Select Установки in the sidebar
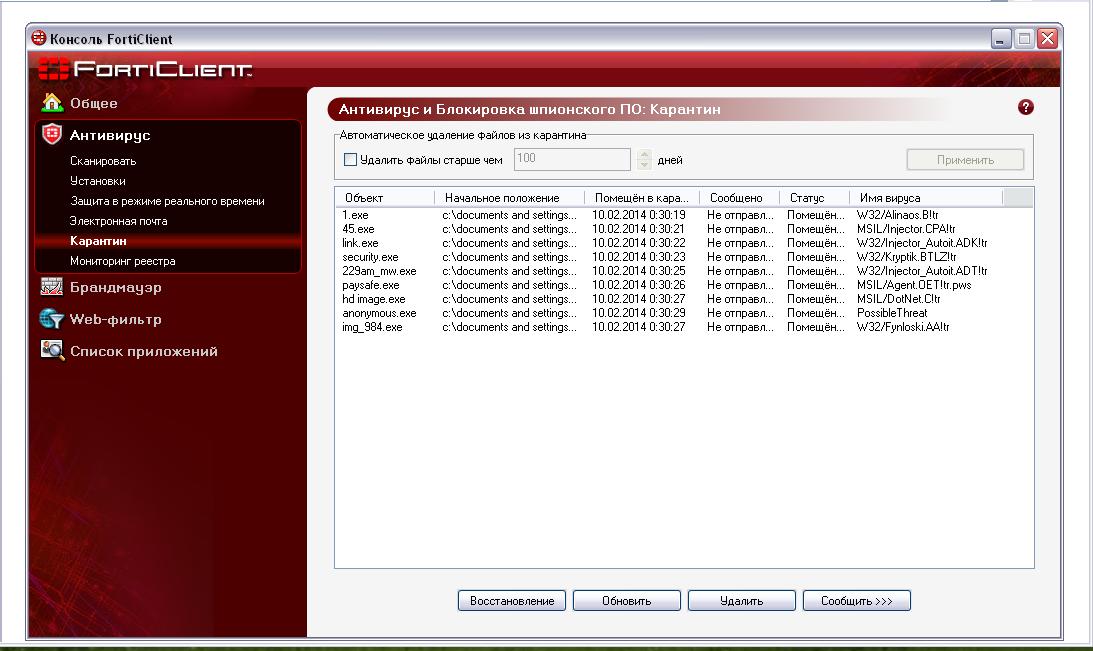The height and width of the screenshot is (651, 1093). coord(98,181)
